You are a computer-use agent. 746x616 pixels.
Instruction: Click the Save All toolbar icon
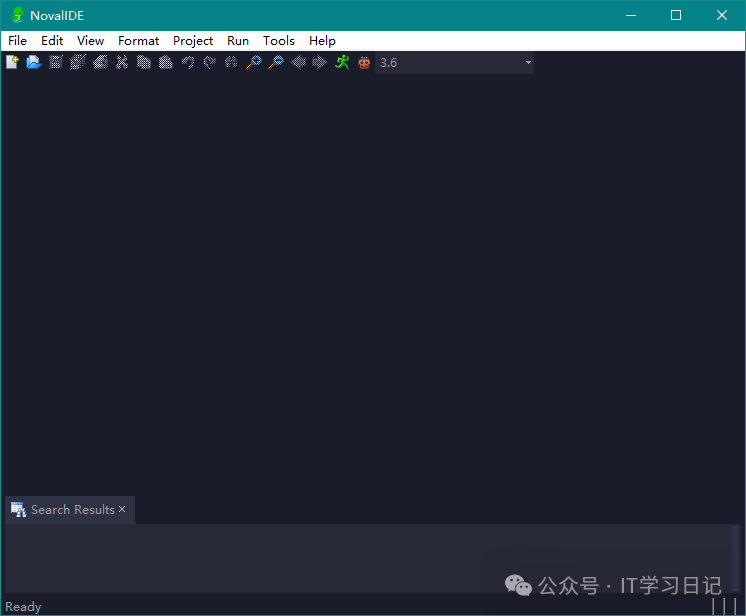(x=78, y=62)
